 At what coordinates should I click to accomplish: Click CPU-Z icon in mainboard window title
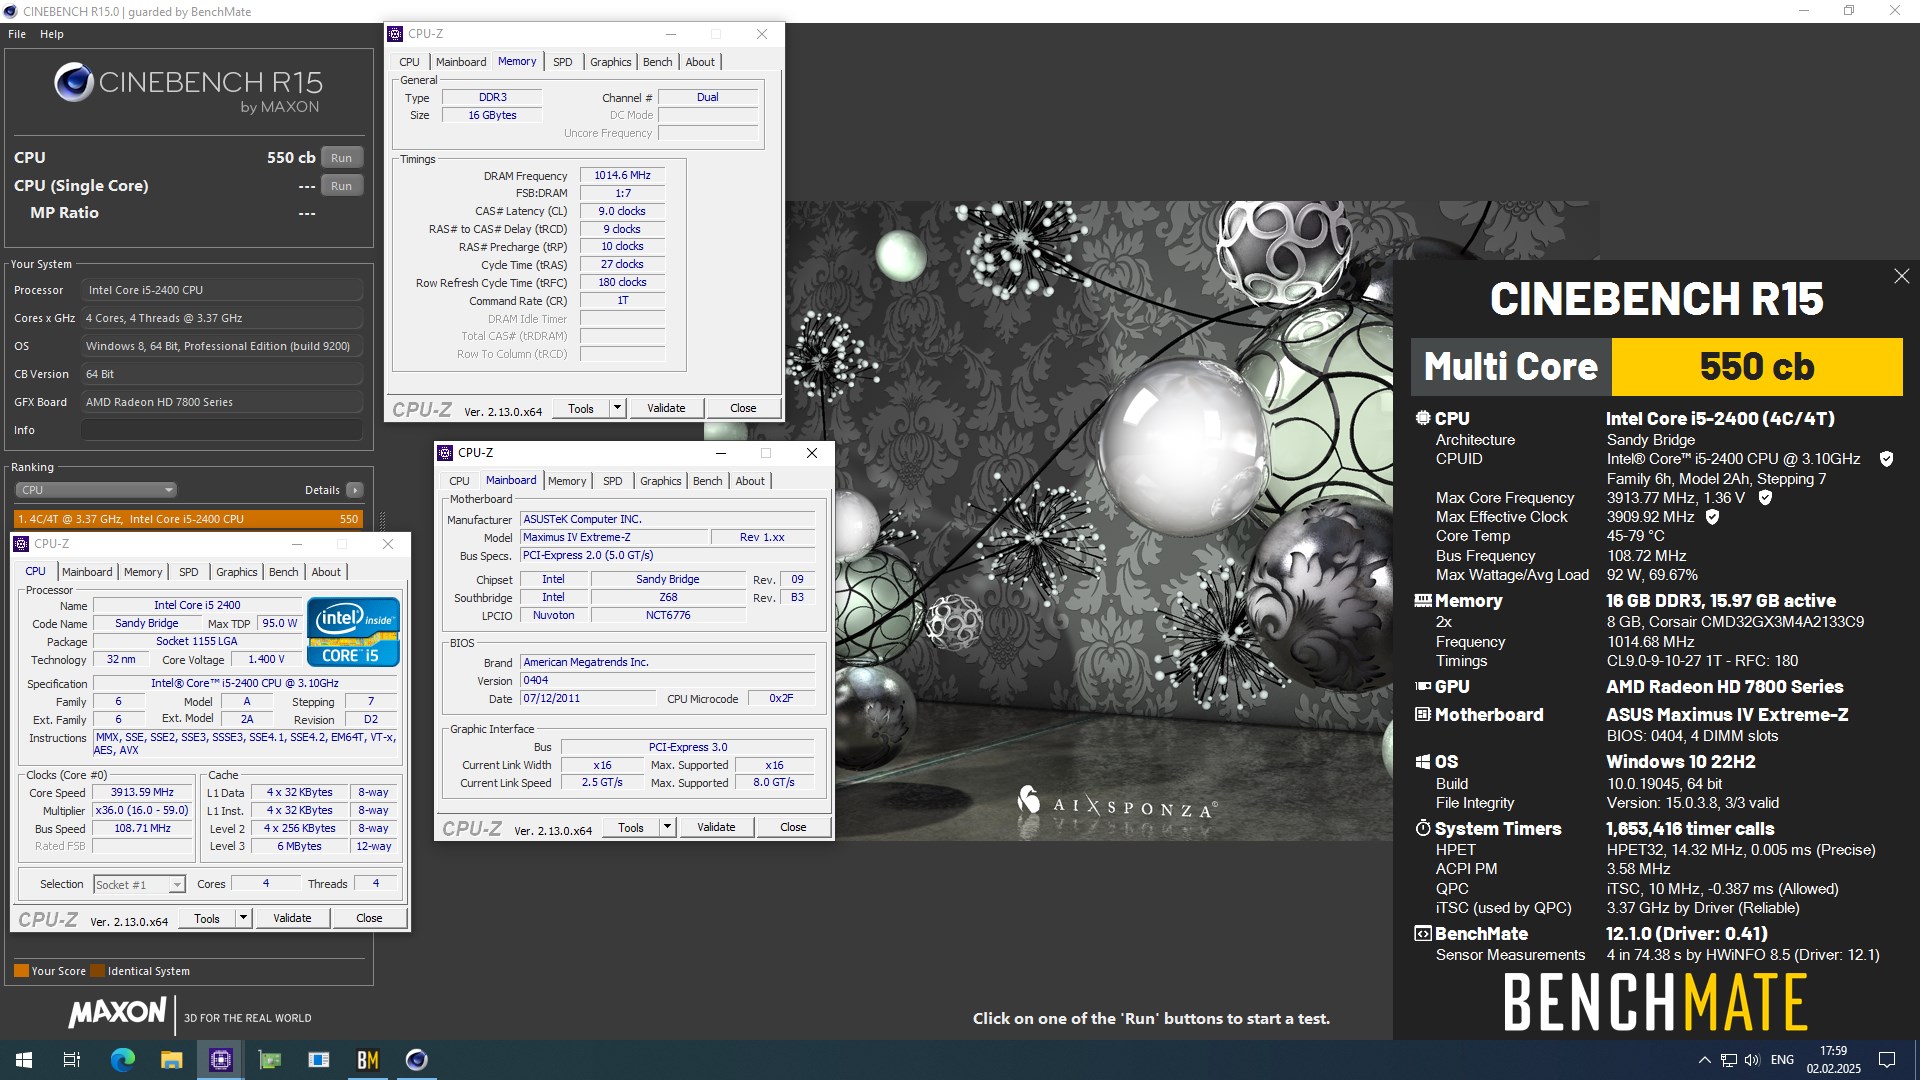tap(446, 453)
